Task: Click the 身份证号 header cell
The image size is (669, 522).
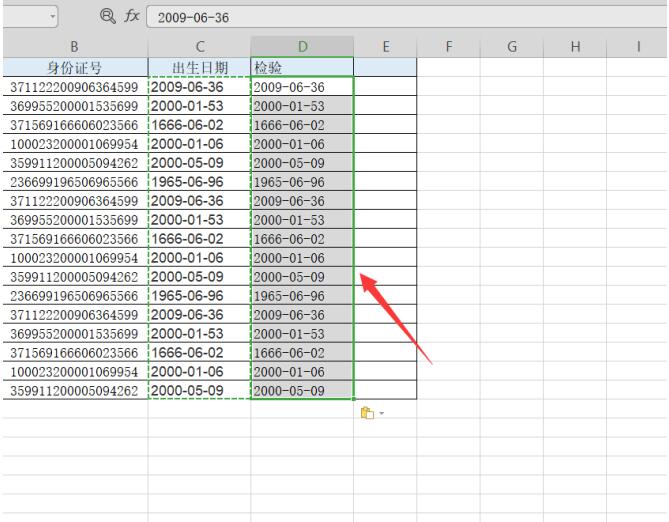Action: click(x=75, y=67)
